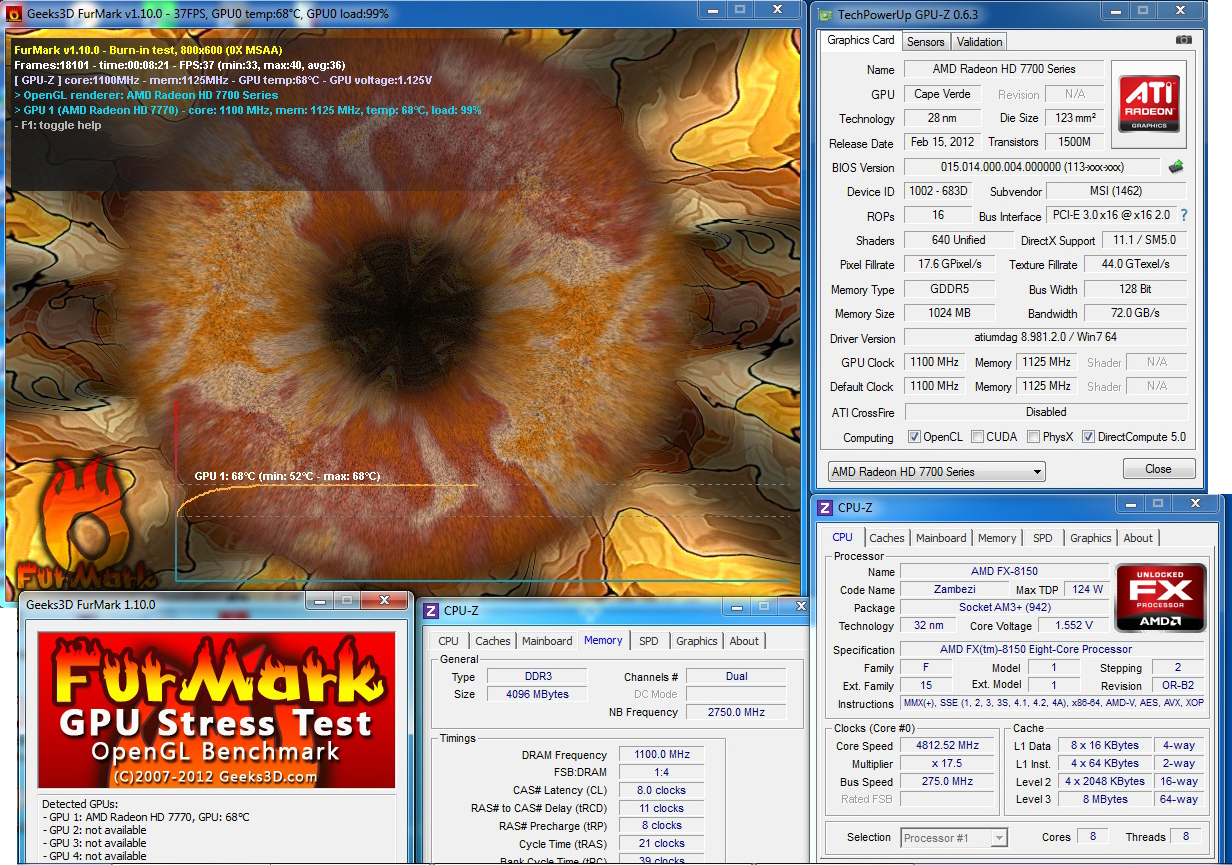Screen dimensions: 1232x865
Task: Click CPU-Z icon in Memory window title
Action: pyautogui.click(x=430, y=610)
